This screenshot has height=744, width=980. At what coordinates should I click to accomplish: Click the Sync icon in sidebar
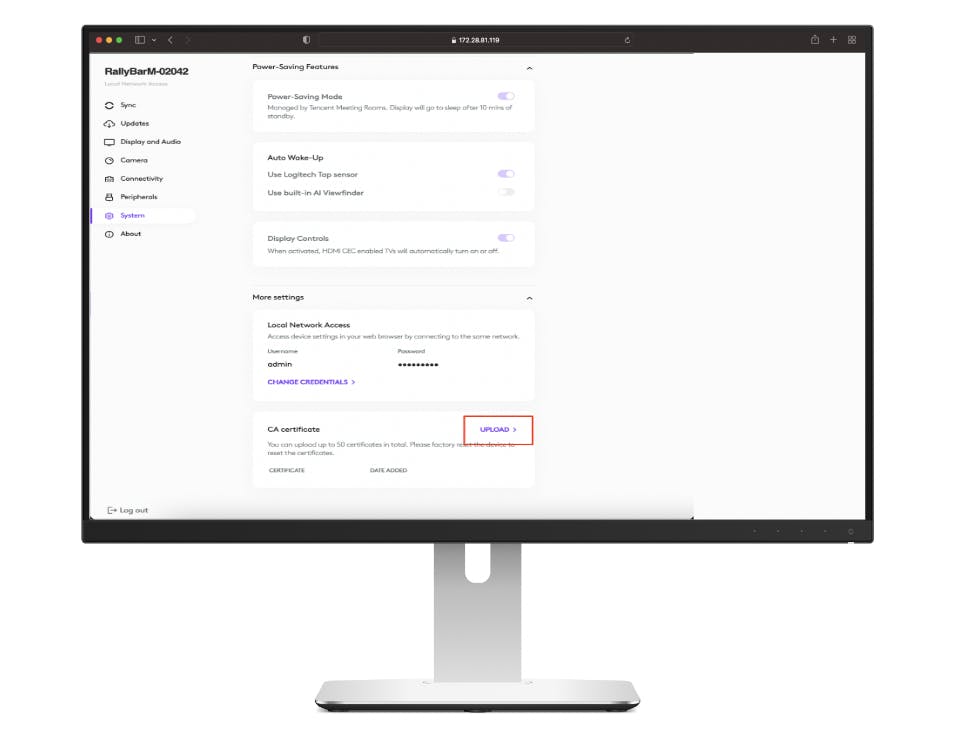click(109, 106)
